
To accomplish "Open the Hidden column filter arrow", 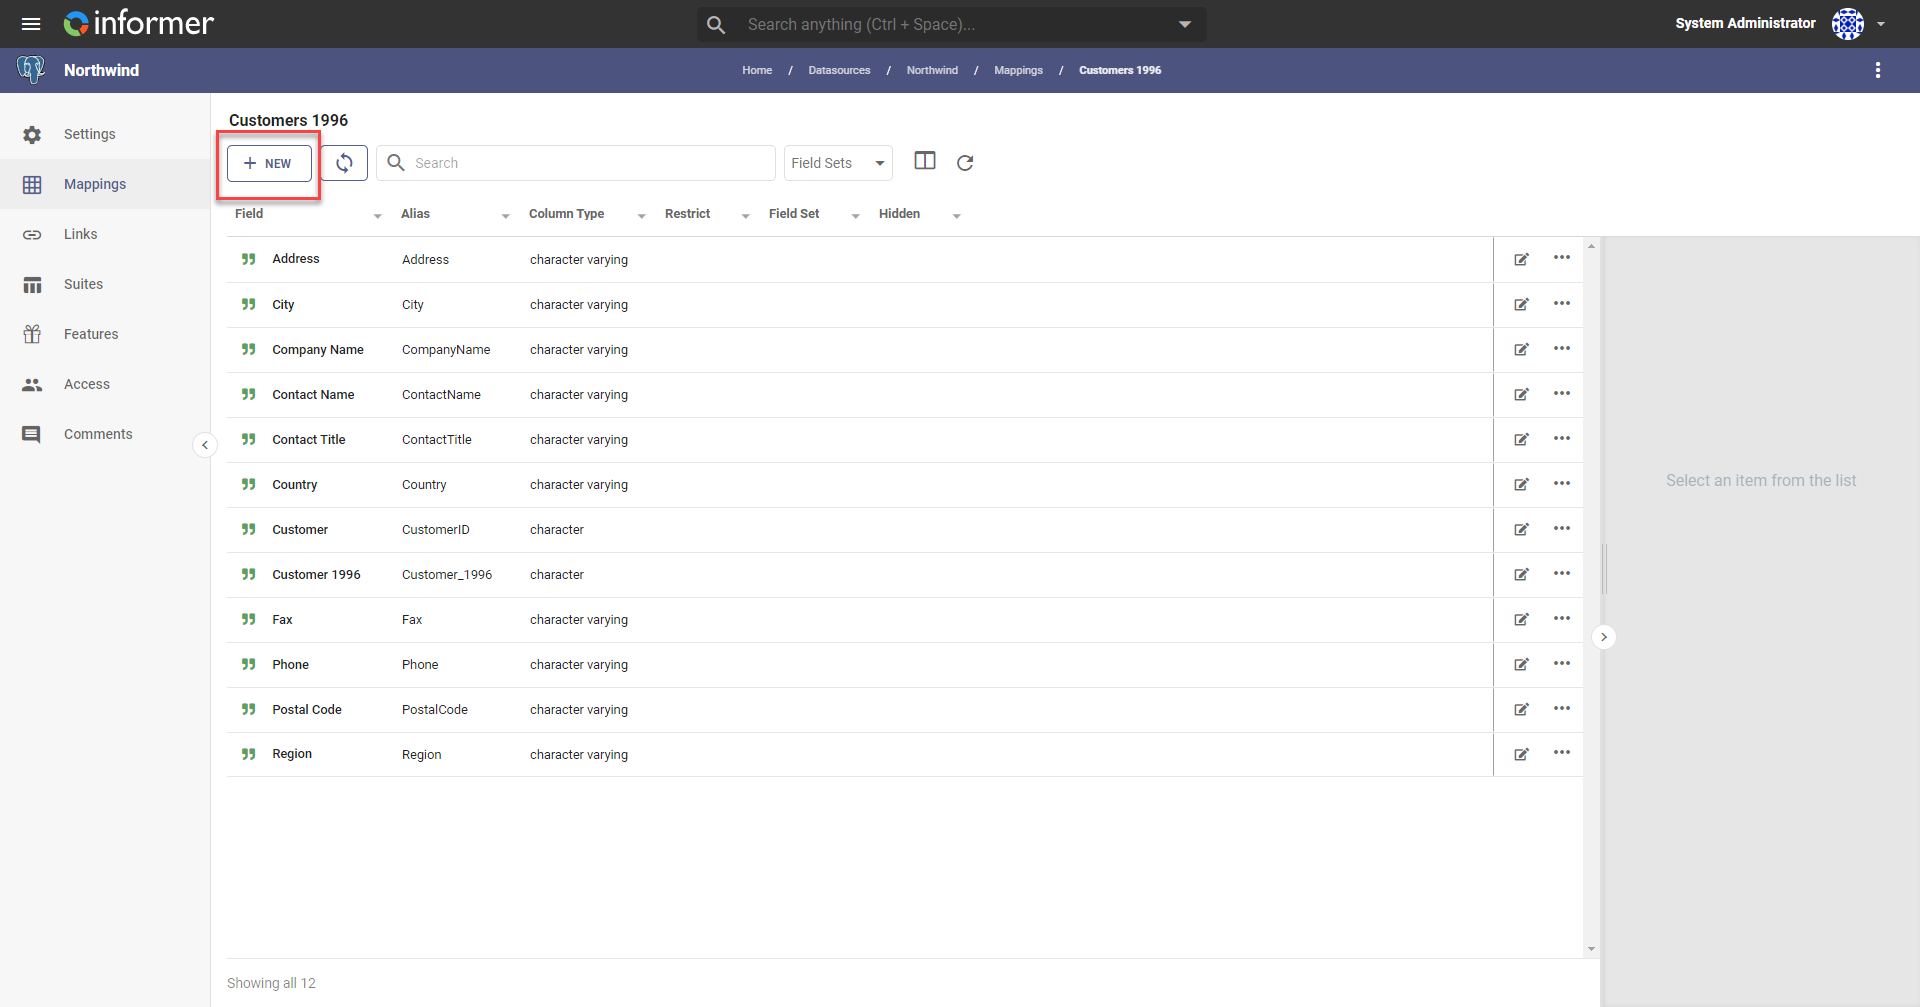I will [957, 216].
